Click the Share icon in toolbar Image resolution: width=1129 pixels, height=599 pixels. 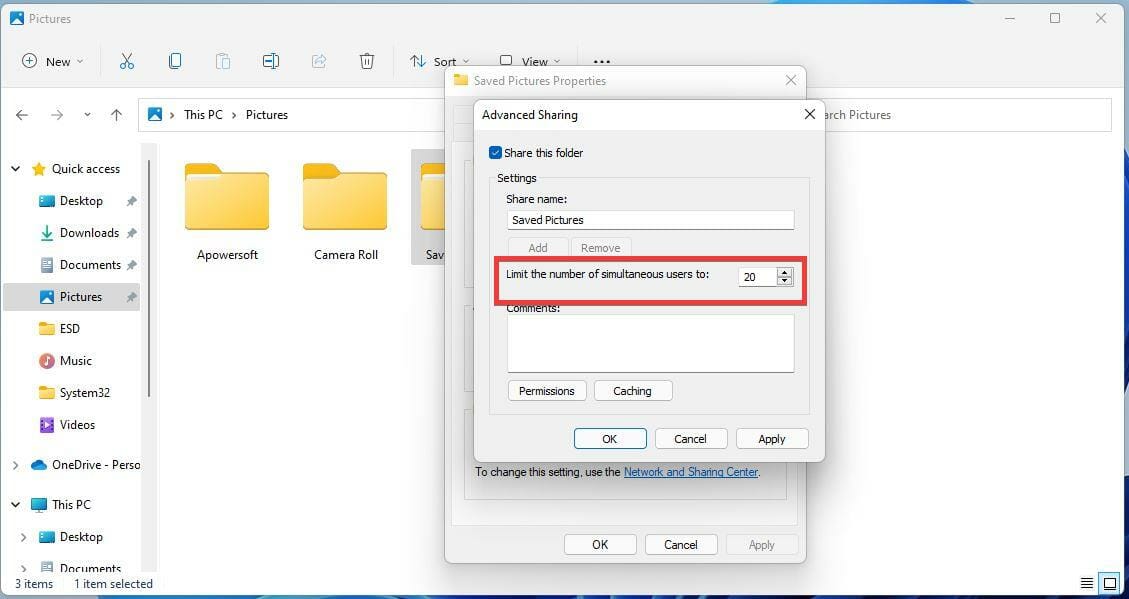319,61
